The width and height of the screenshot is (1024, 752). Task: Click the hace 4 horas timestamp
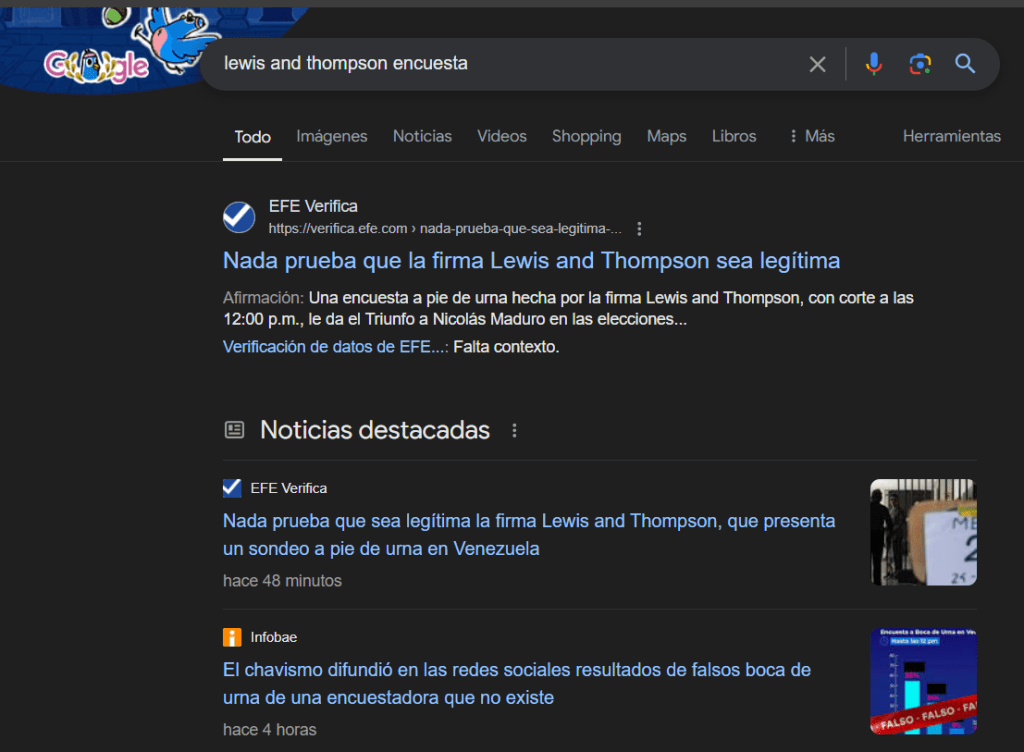(x=270, y=730)
